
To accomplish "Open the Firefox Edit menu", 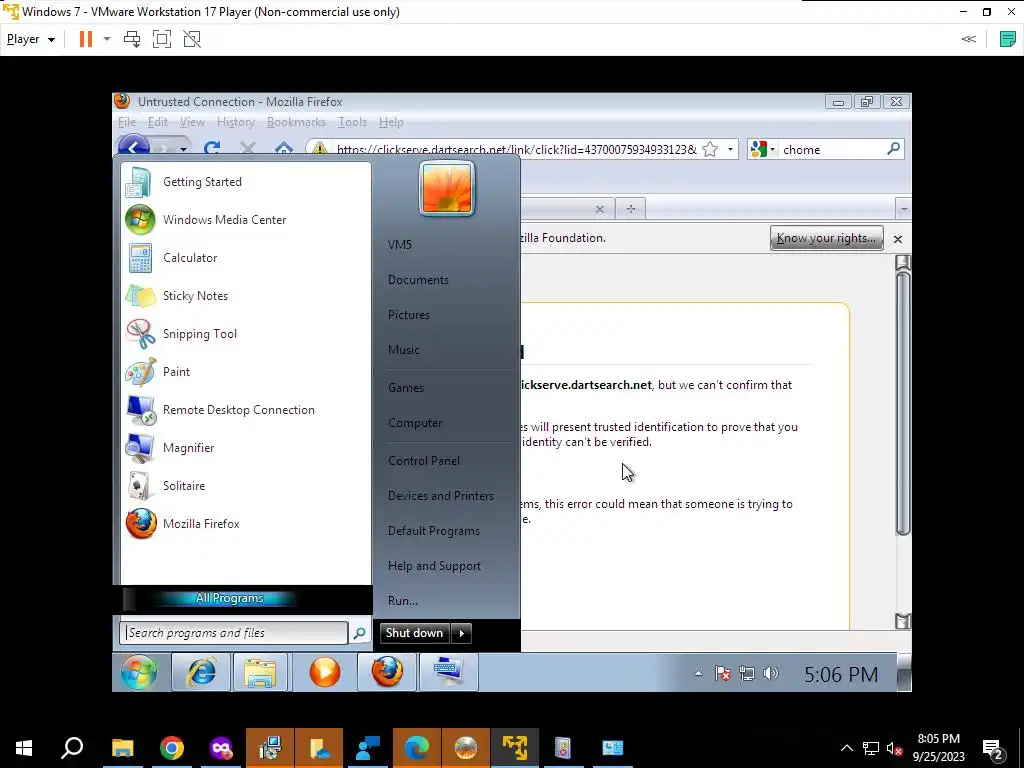I will coord(157,122).
